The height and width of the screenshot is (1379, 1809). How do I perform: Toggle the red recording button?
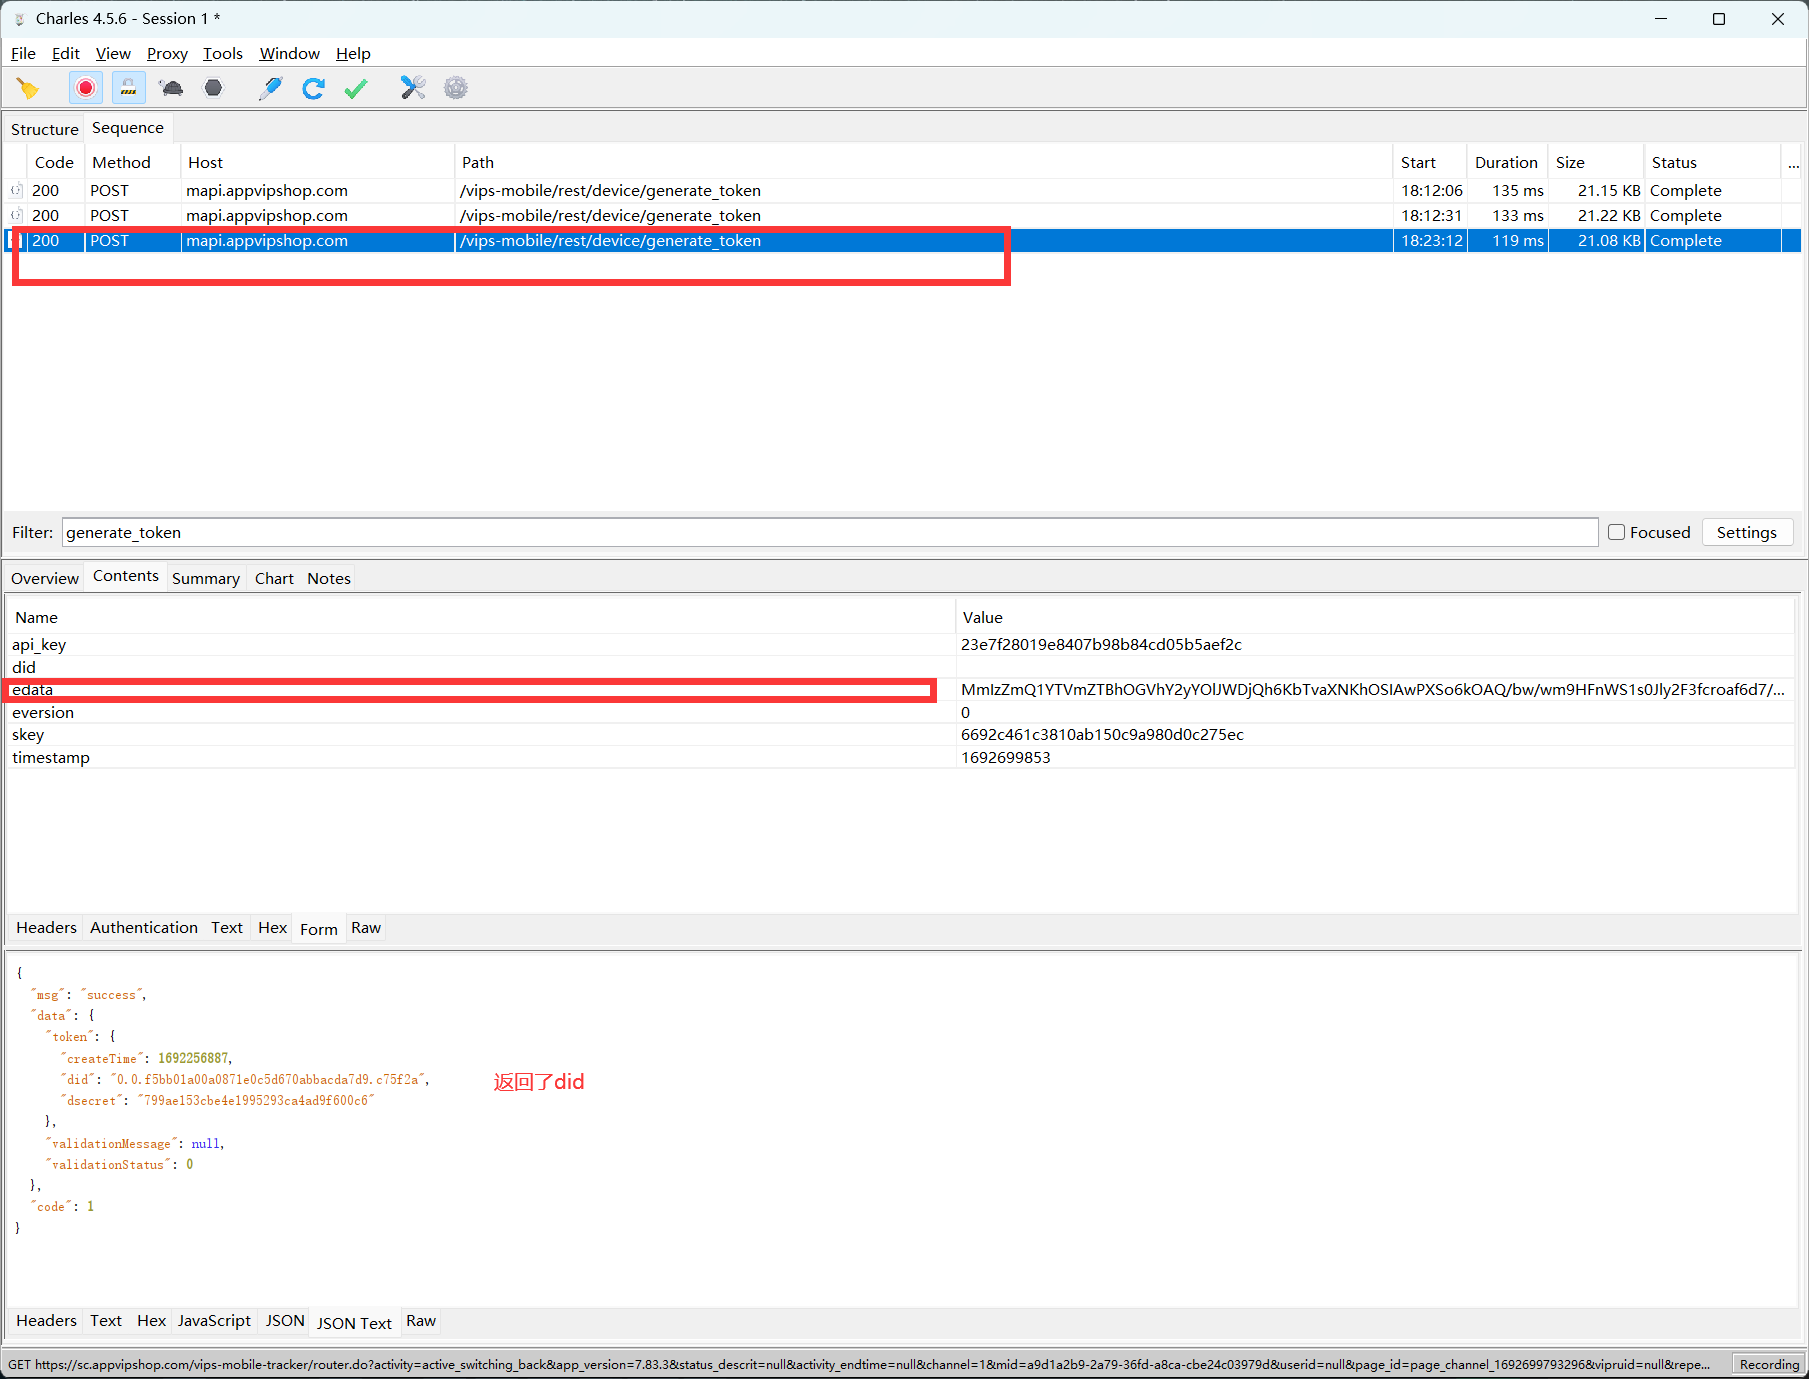click(x=86, y=88)
